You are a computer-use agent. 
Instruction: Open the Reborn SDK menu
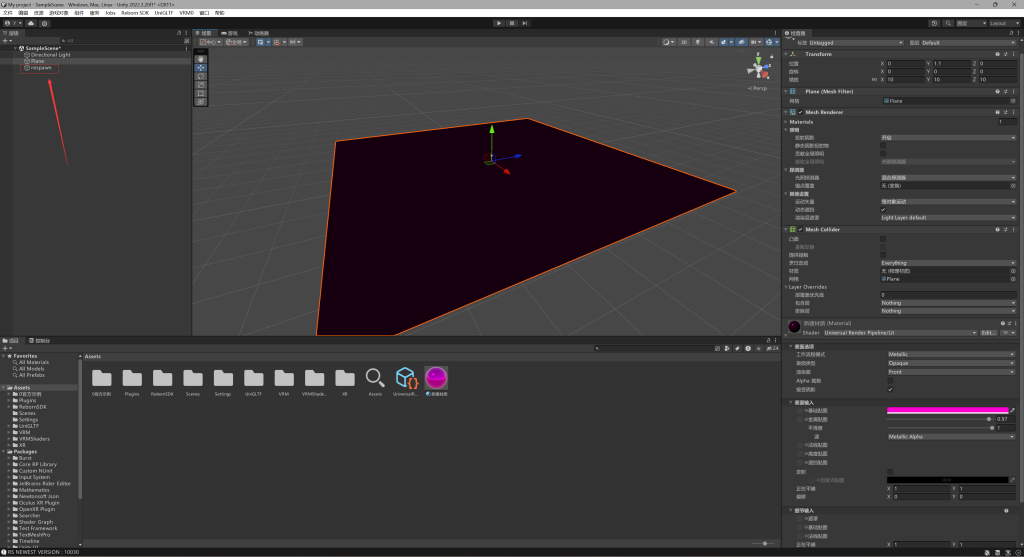pos(135,13)
